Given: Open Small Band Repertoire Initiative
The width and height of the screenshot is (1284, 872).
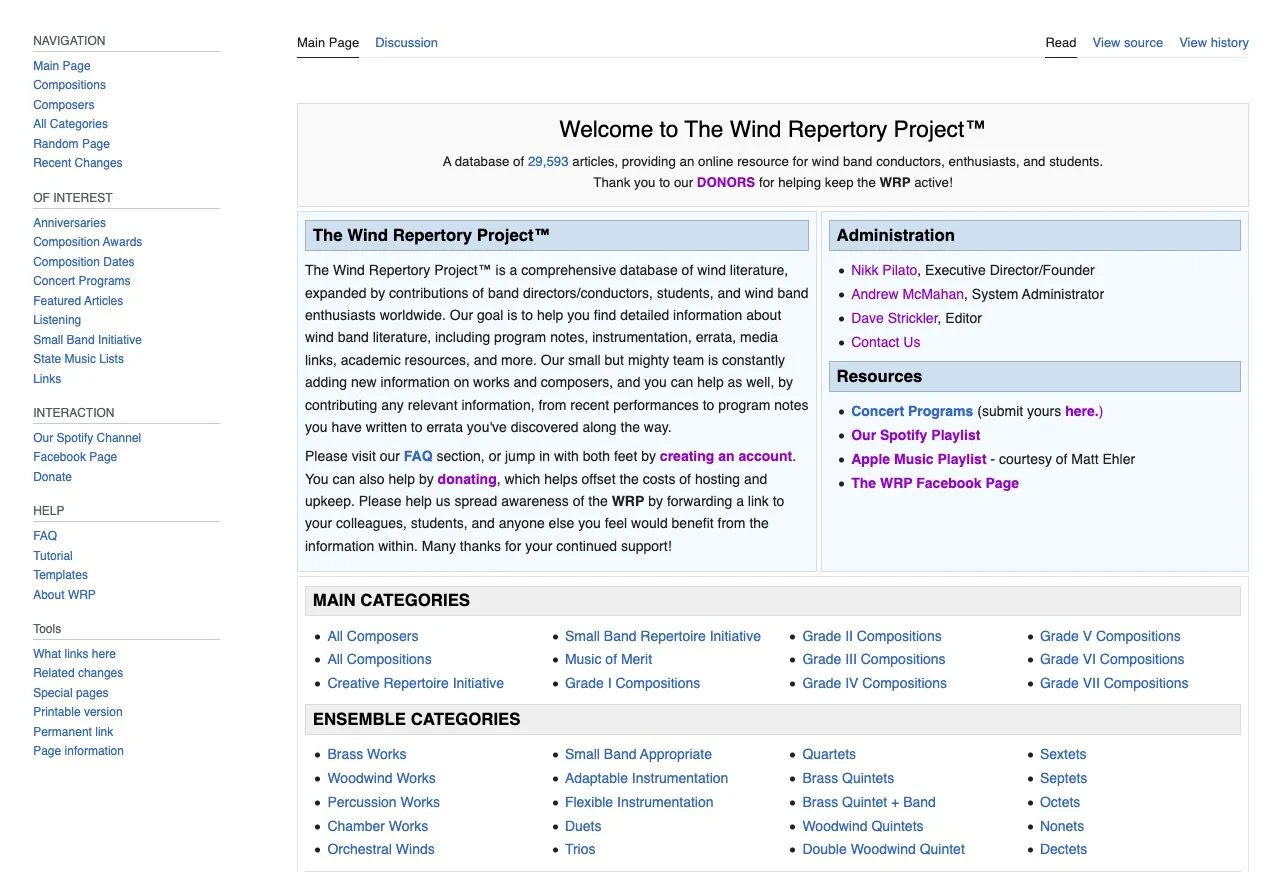Looking at the screenshot, I should coord(663,636).
